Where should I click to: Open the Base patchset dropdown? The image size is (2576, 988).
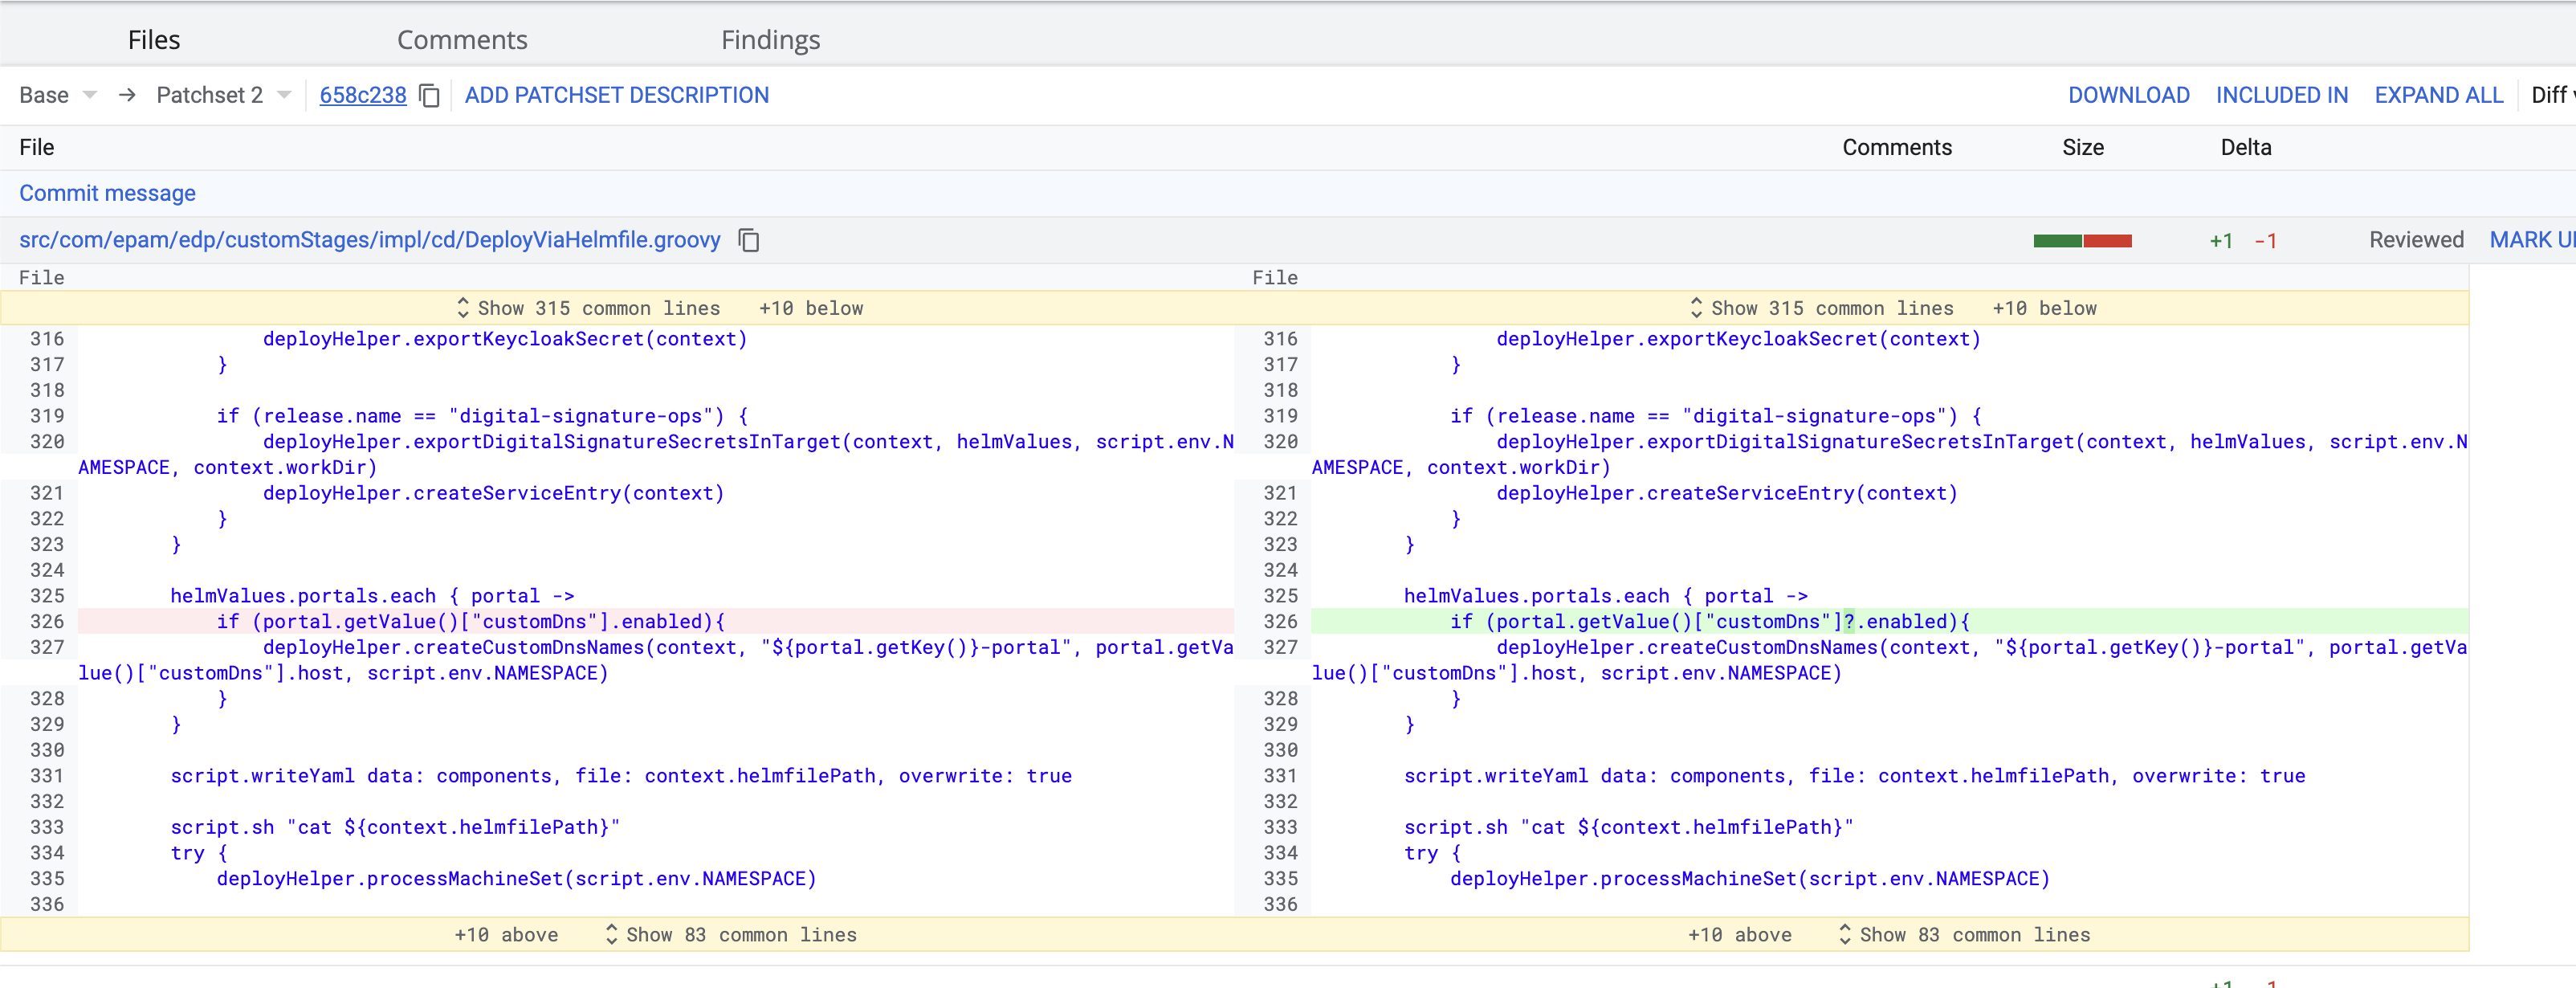point(58,96)
